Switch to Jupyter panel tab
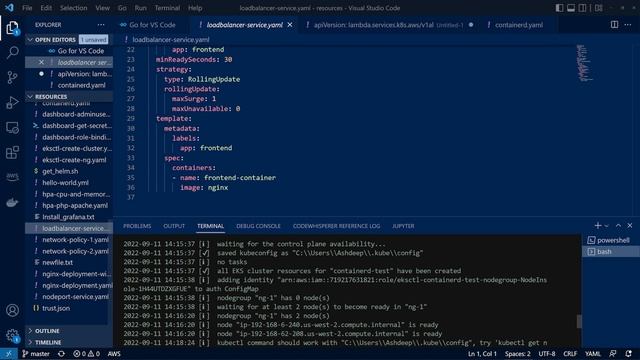Image resolution: width=640 pixels, height=360 pixels. pyautogui.click(x=403, y=226)
